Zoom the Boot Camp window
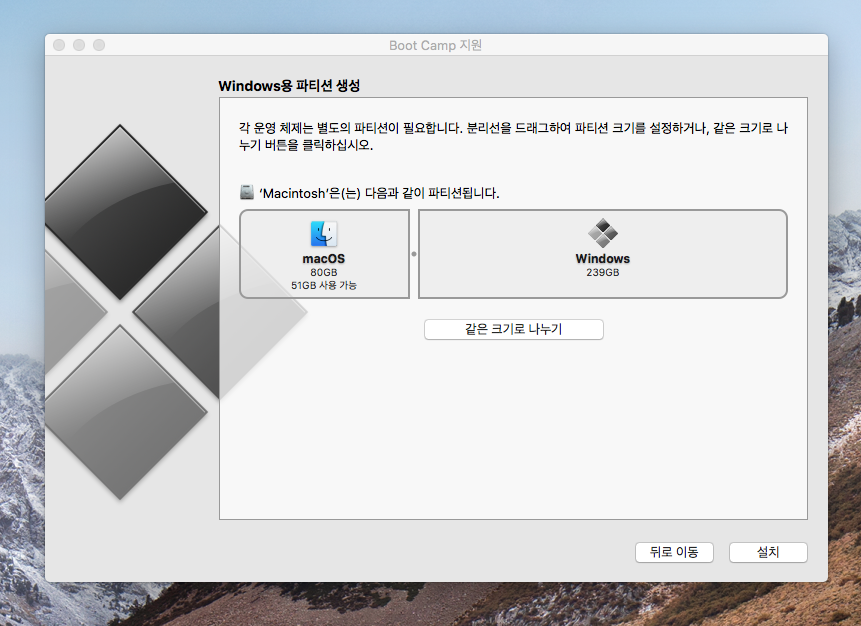 pyautogui.click(x=99, y=45)
